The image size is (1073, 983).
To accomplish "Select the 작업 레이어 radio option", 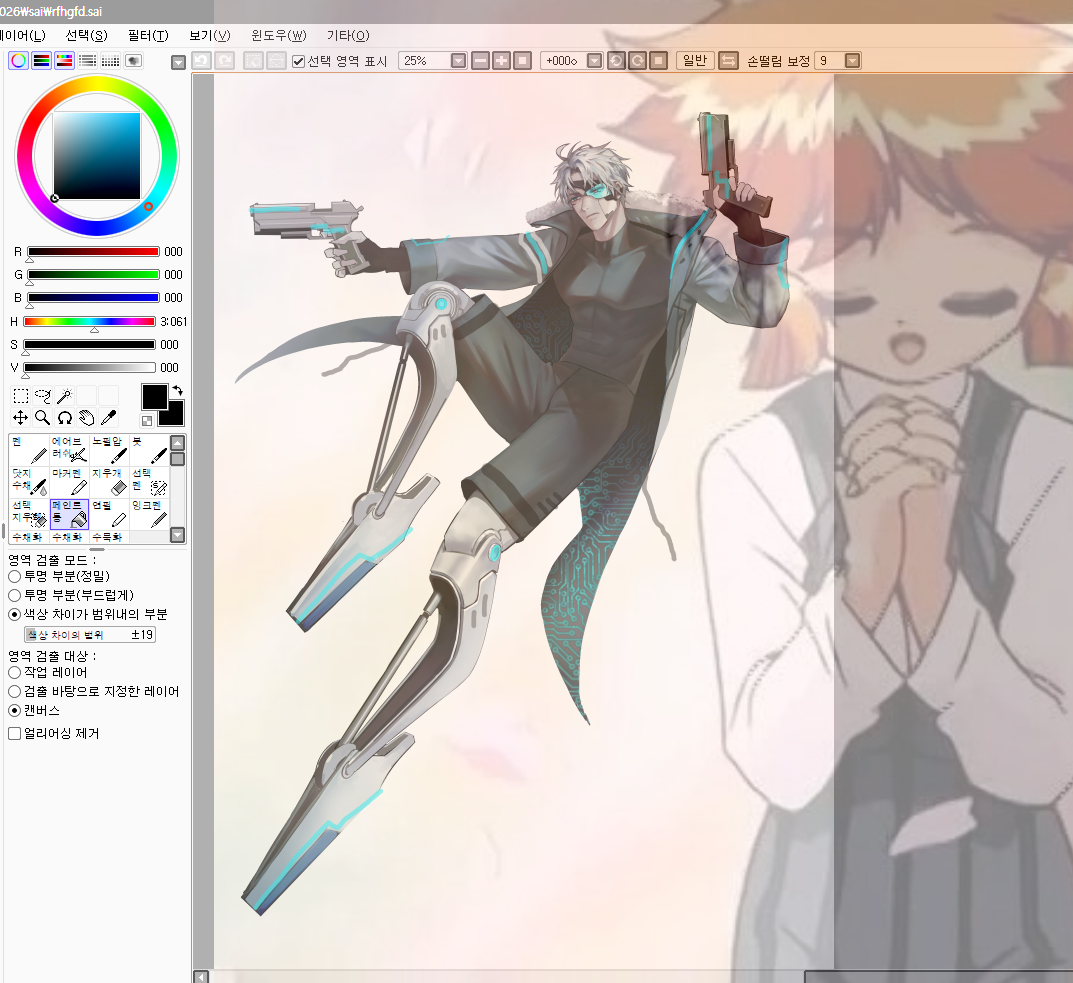I will click(x=15, y=672).
